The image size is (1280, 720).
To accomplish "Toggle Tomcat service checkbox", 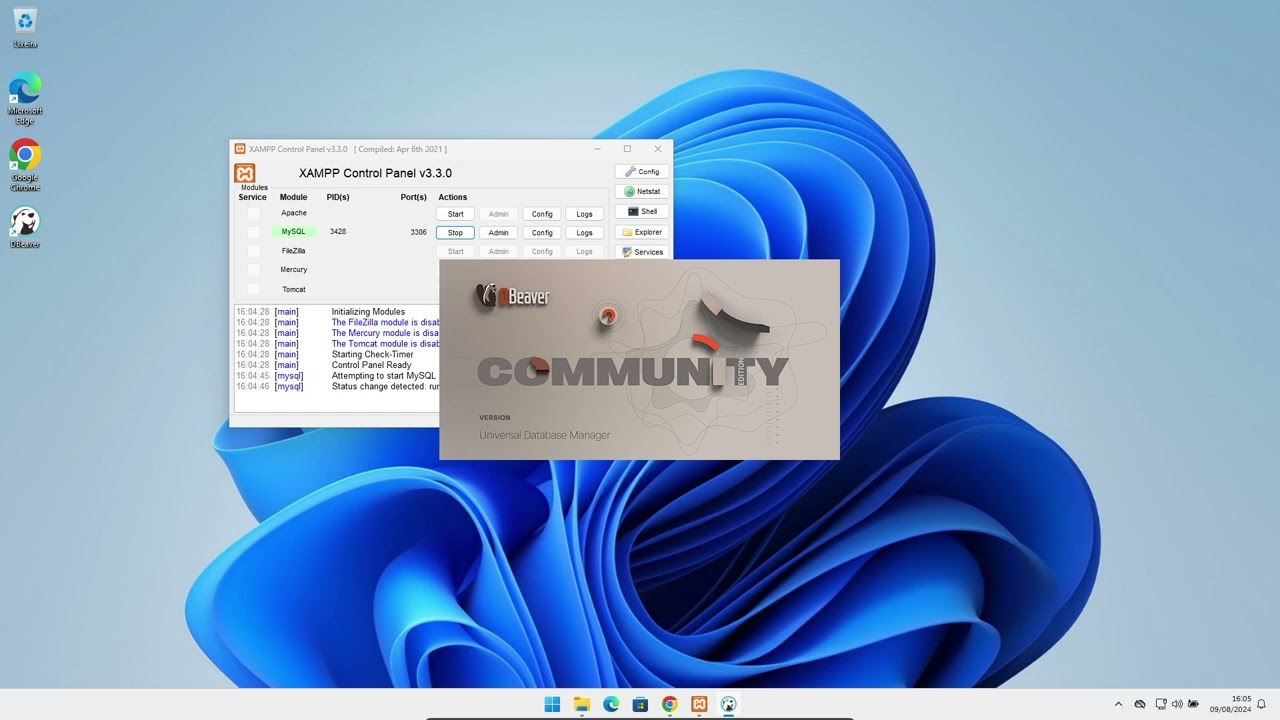I will tap(253, 289).
